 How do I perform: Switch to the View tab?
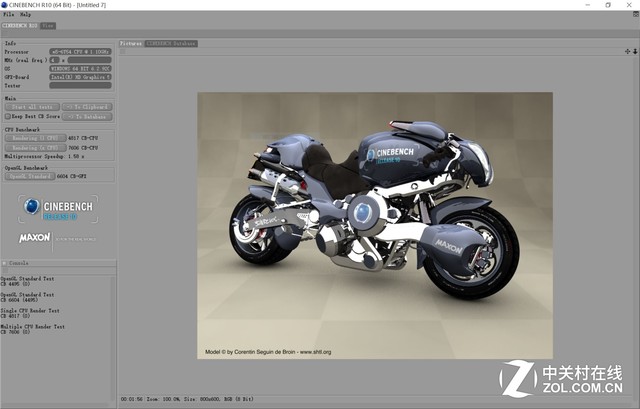click(x=47, y=25)
